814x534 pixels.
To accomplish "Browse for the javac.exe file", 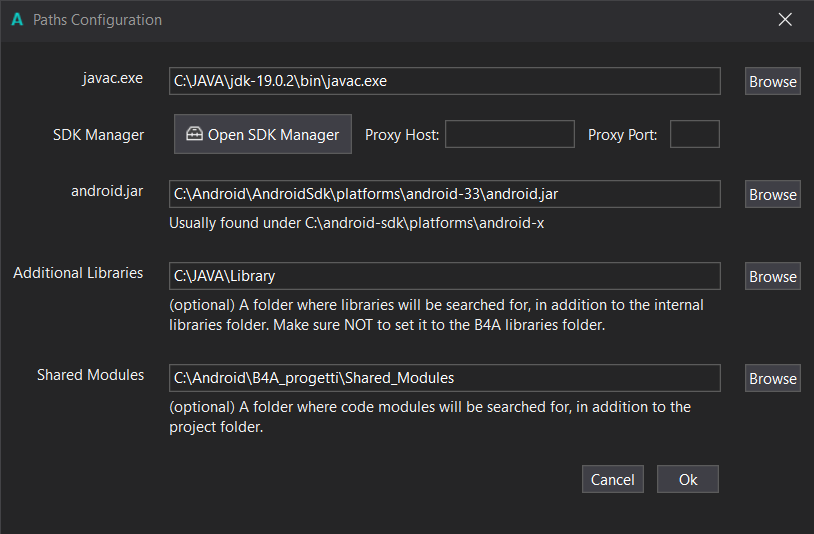I will (772, 82).
